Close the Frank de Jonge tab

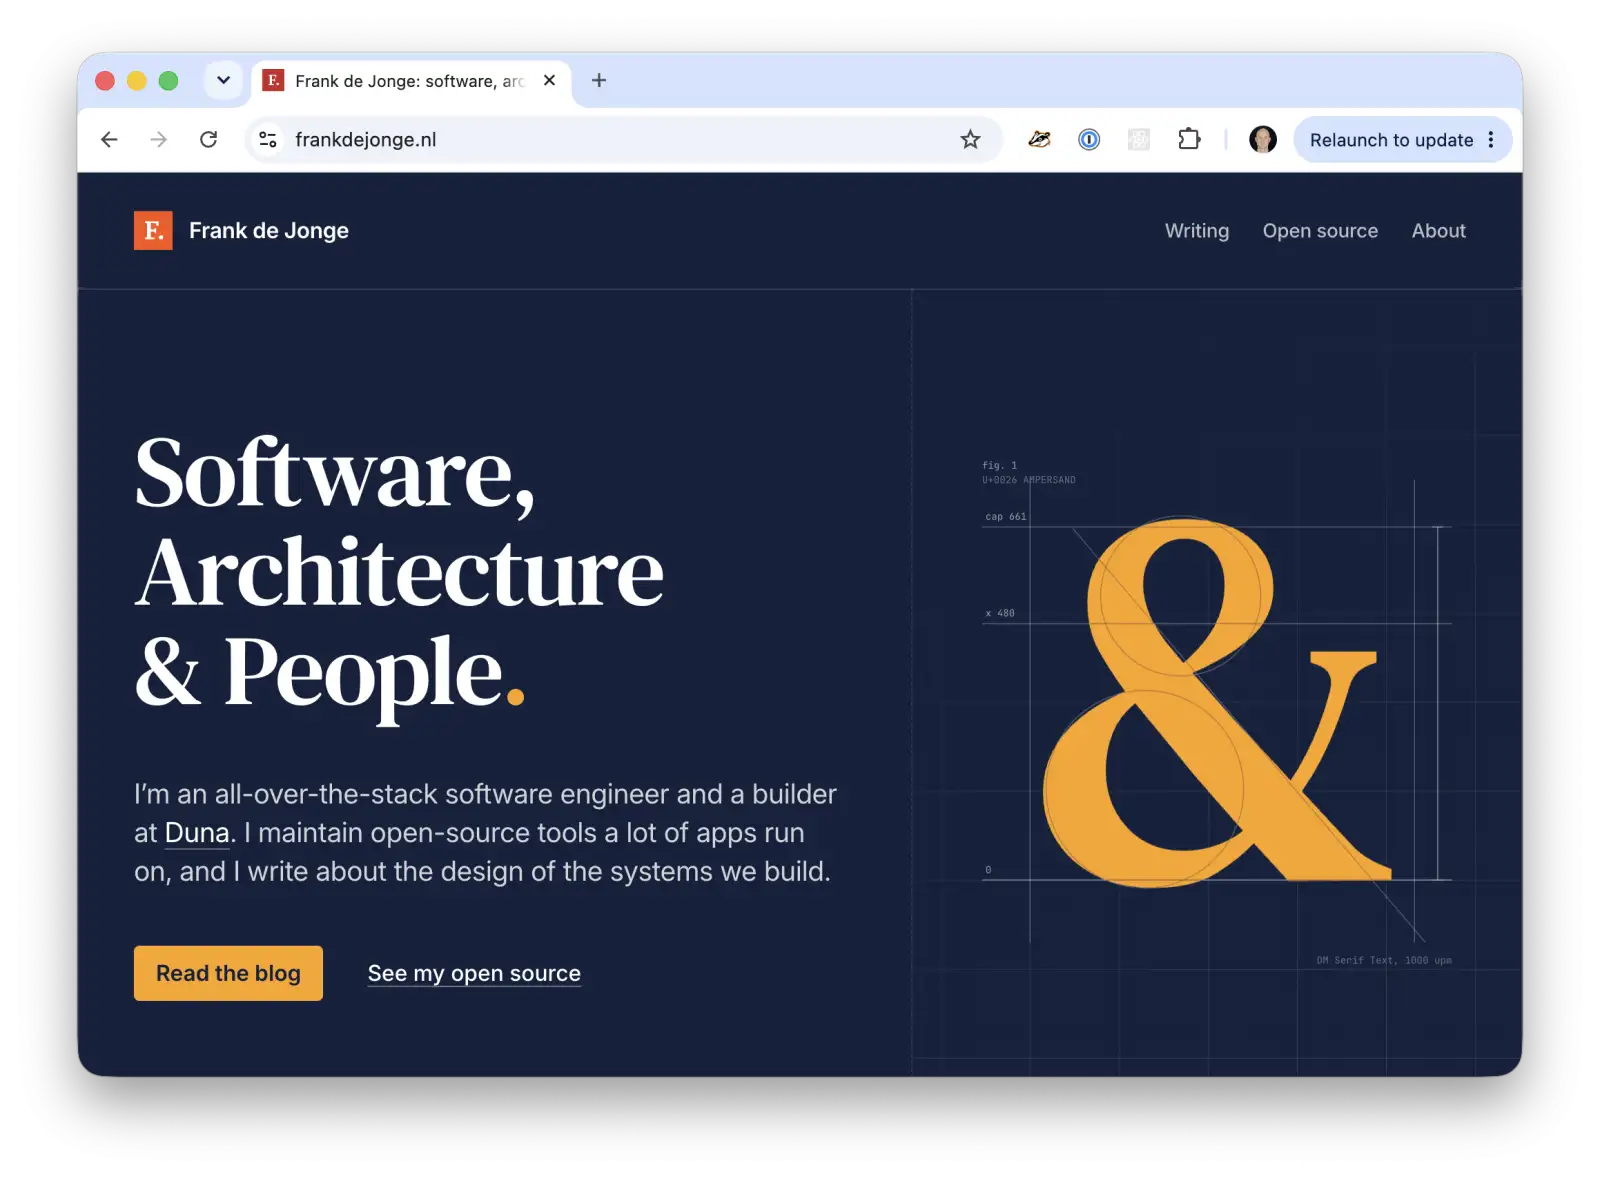click(x=549, y=80)
